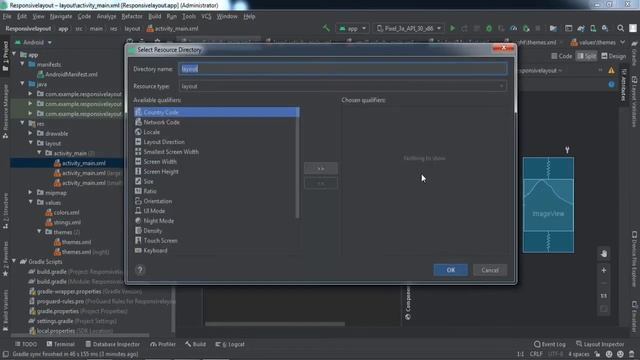This screenshot has height=360, width=640.
Task: Open the TODO tool window
Action: [x=26, y=344]
